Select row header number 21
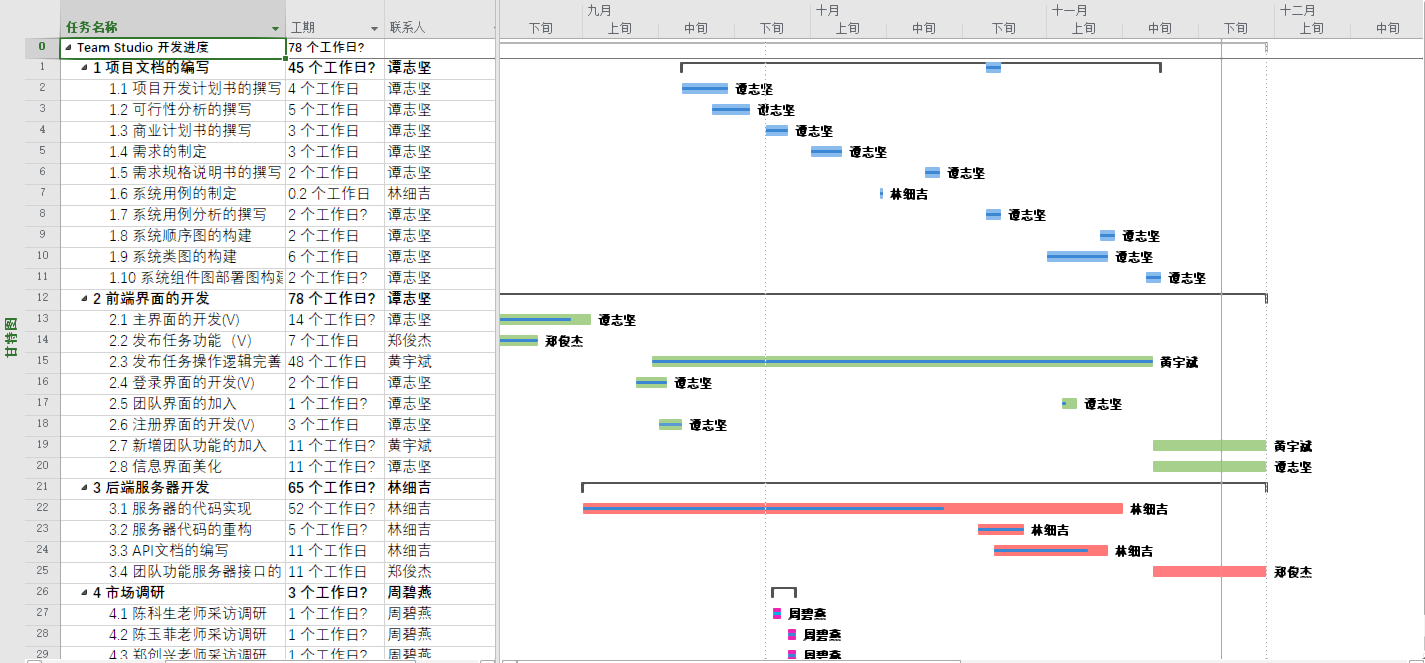Screen dimensions: 1425x663 click(x=42, y=487)
